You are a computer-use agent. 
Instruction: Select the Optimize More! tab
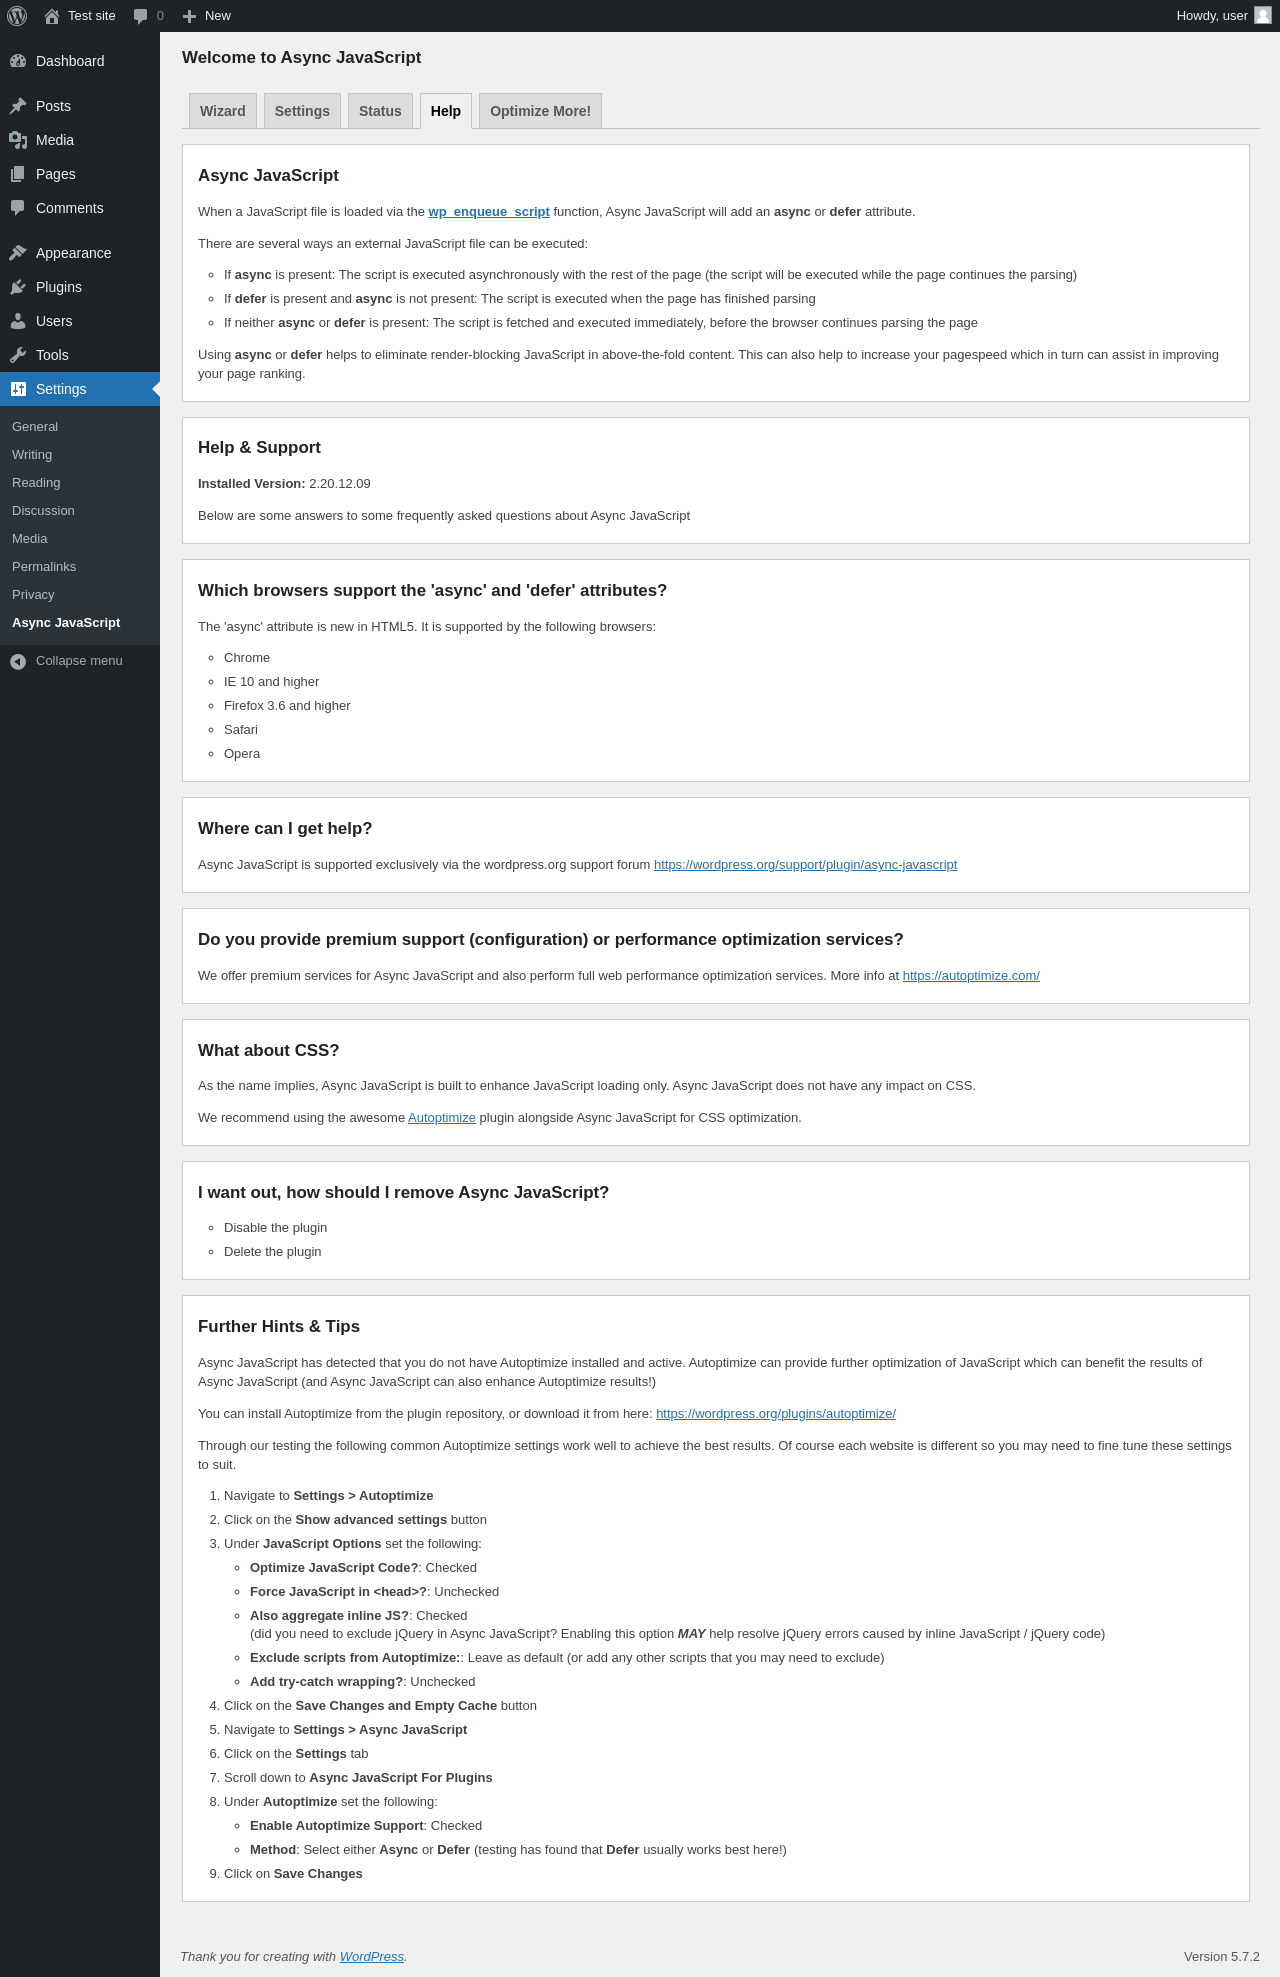540,111
